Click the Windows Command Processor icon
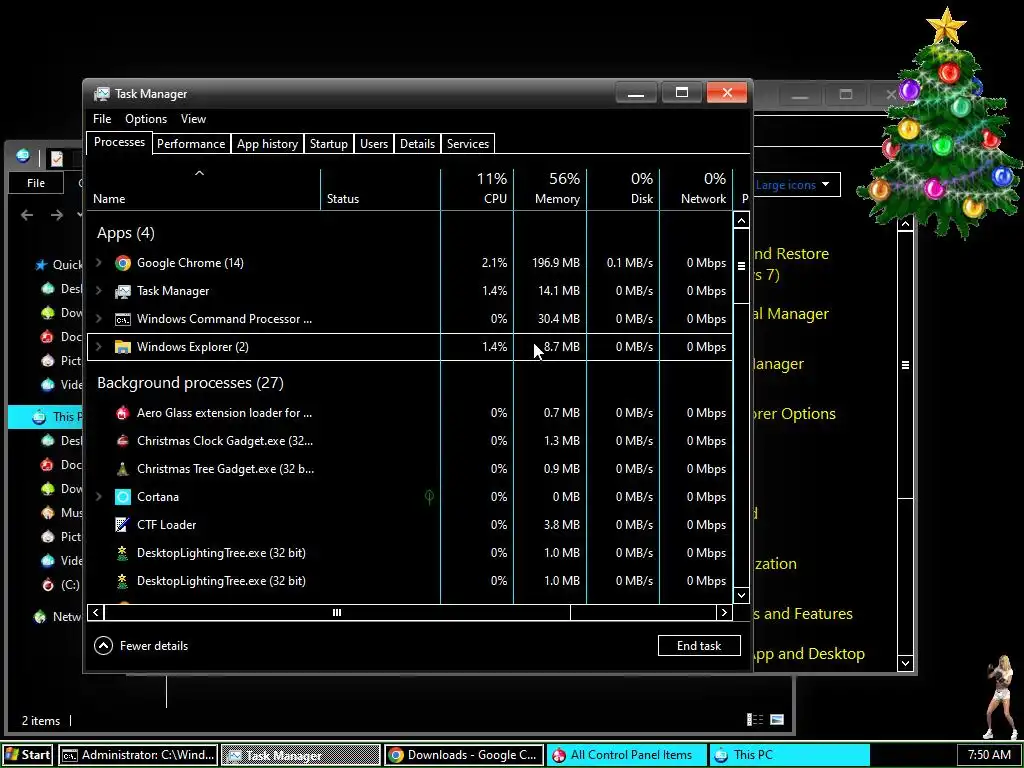Viewport: 1024px width, 768px height. click(x=123, y=319)
